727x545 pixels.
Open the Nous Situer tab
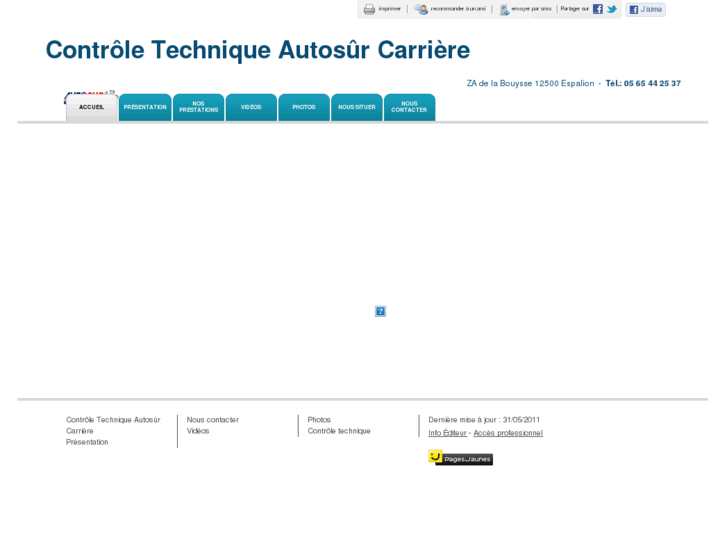tap(357, 108)
